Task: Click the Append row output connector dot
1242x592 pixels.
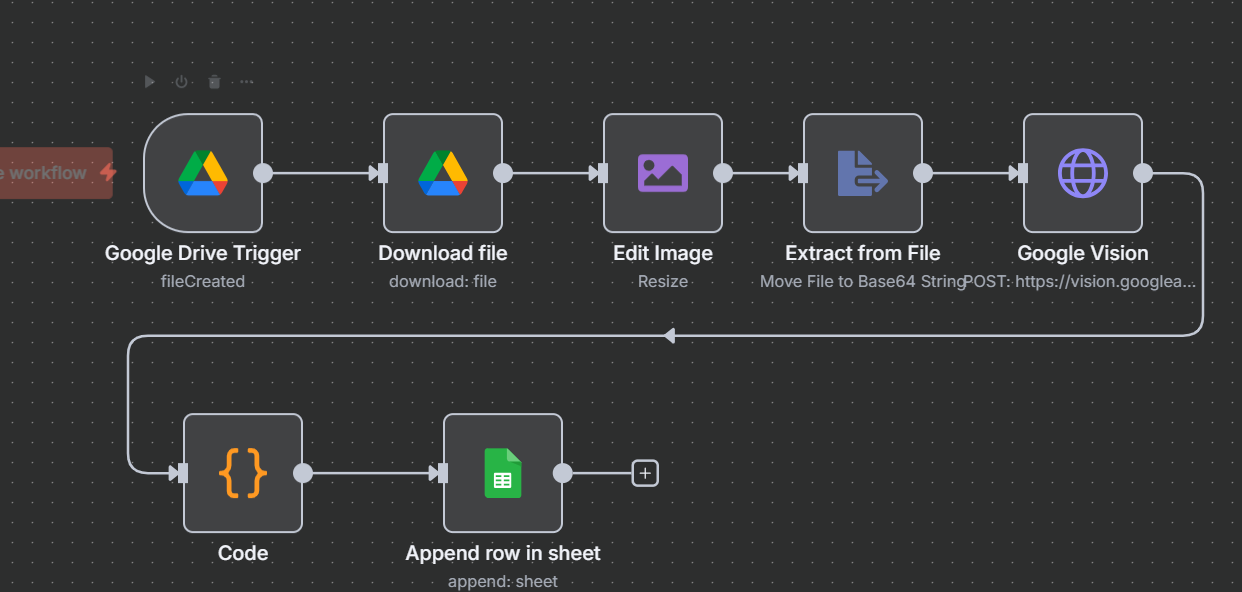Action: click(x=563, y=473)
